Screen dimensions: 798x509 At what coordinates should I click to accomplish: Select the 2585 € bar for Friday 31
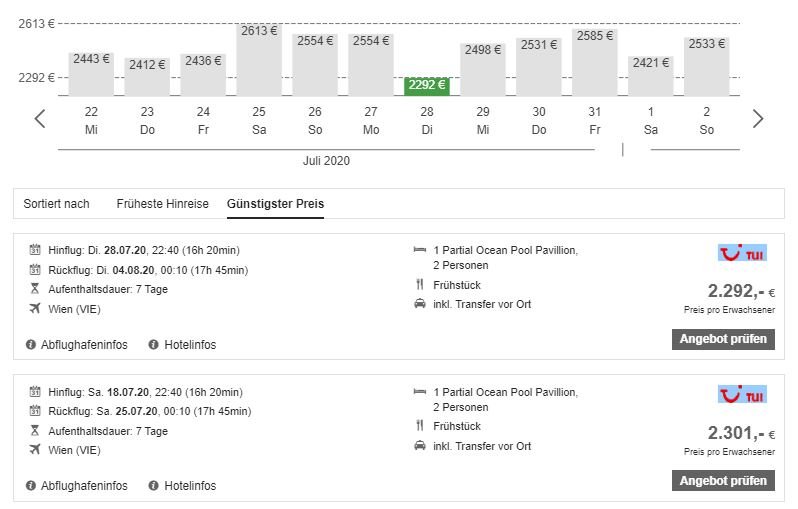tap(595, 62)
